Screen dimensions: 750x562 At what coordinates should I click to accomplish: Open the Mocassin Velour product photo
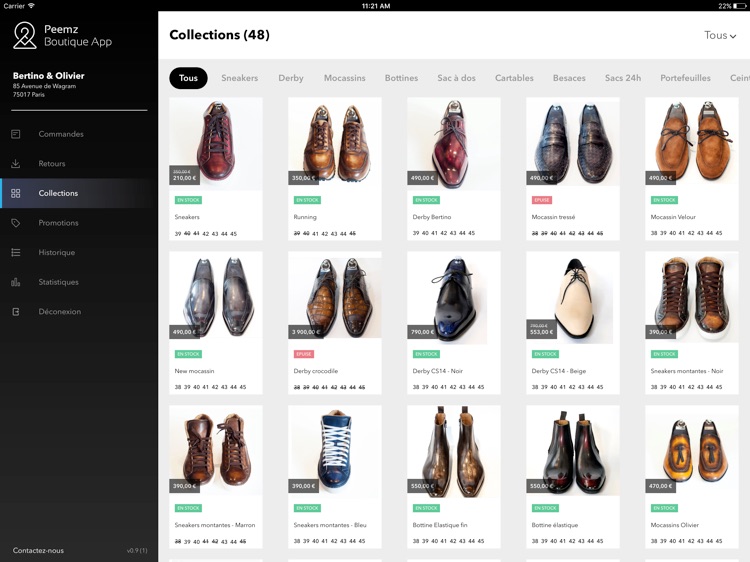[x=692, y=143]
